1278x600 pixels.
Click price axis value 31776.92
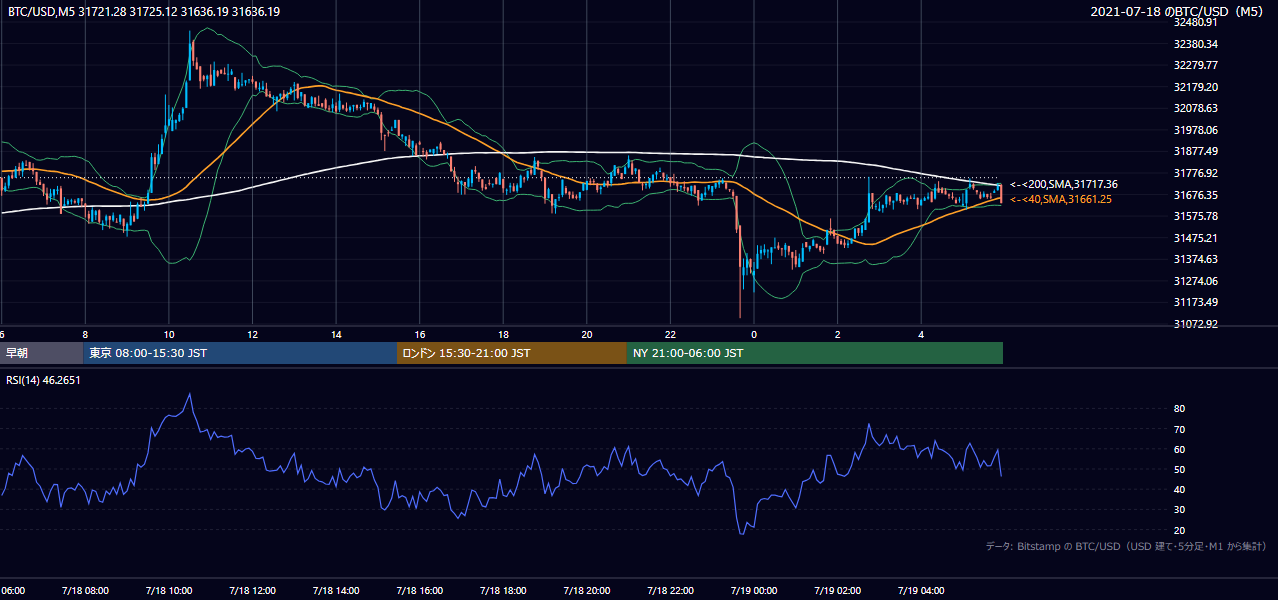tap(1196, 173)
